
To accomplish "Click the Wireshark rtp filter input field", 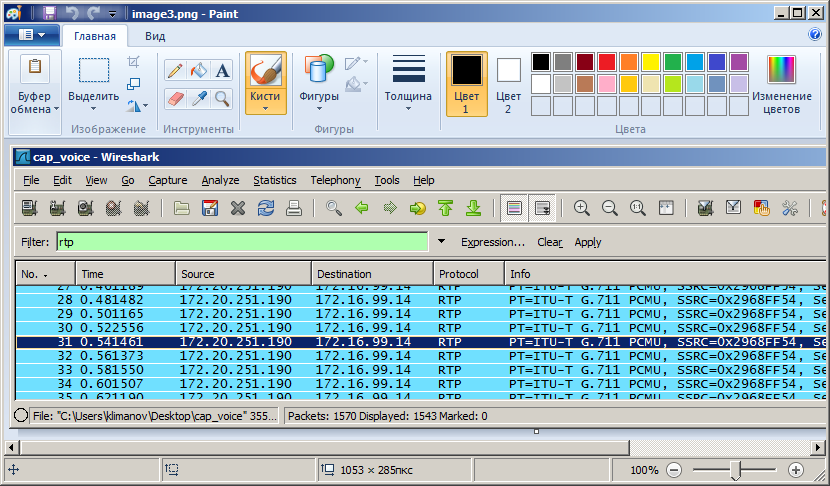I will 242,242.
